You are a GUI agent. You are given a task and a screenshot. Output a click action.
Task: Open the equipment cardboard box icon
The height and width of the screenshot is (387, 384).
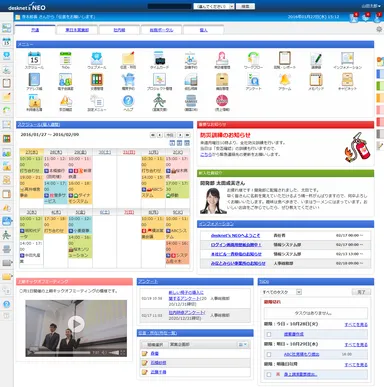pos(222,80)
